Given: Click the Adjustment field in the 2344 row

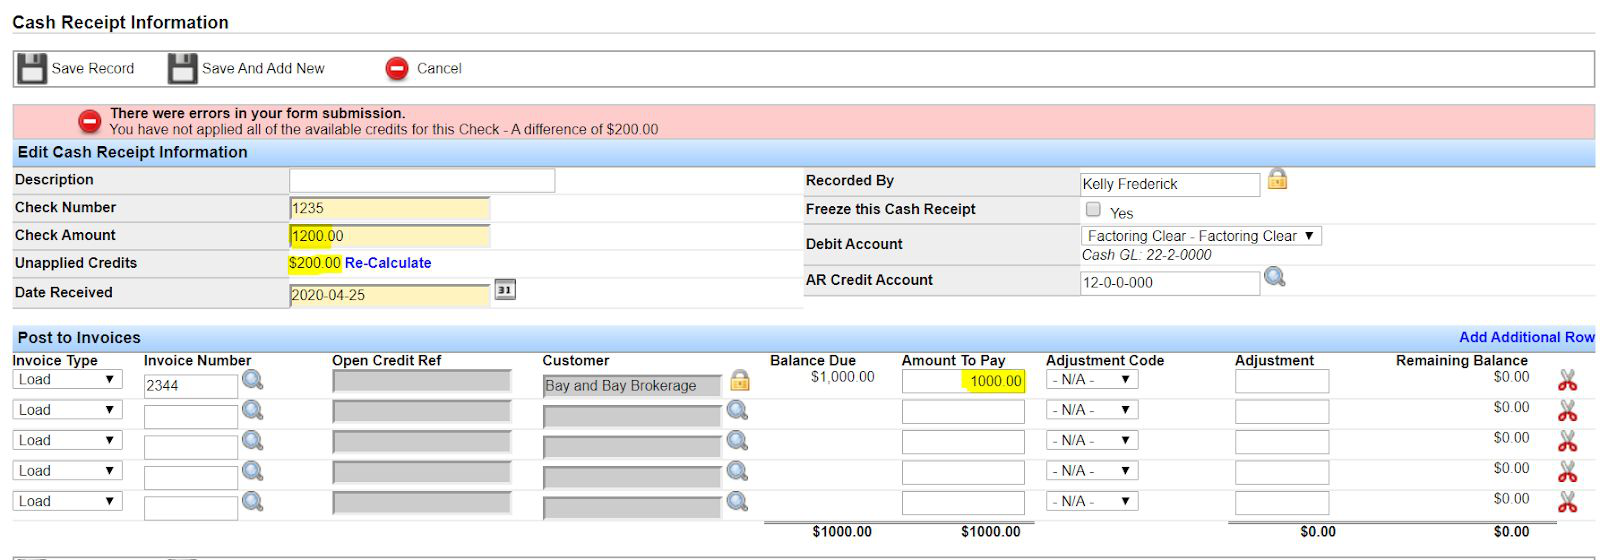Looking at the screenshot, I should tap(1282, 381).
